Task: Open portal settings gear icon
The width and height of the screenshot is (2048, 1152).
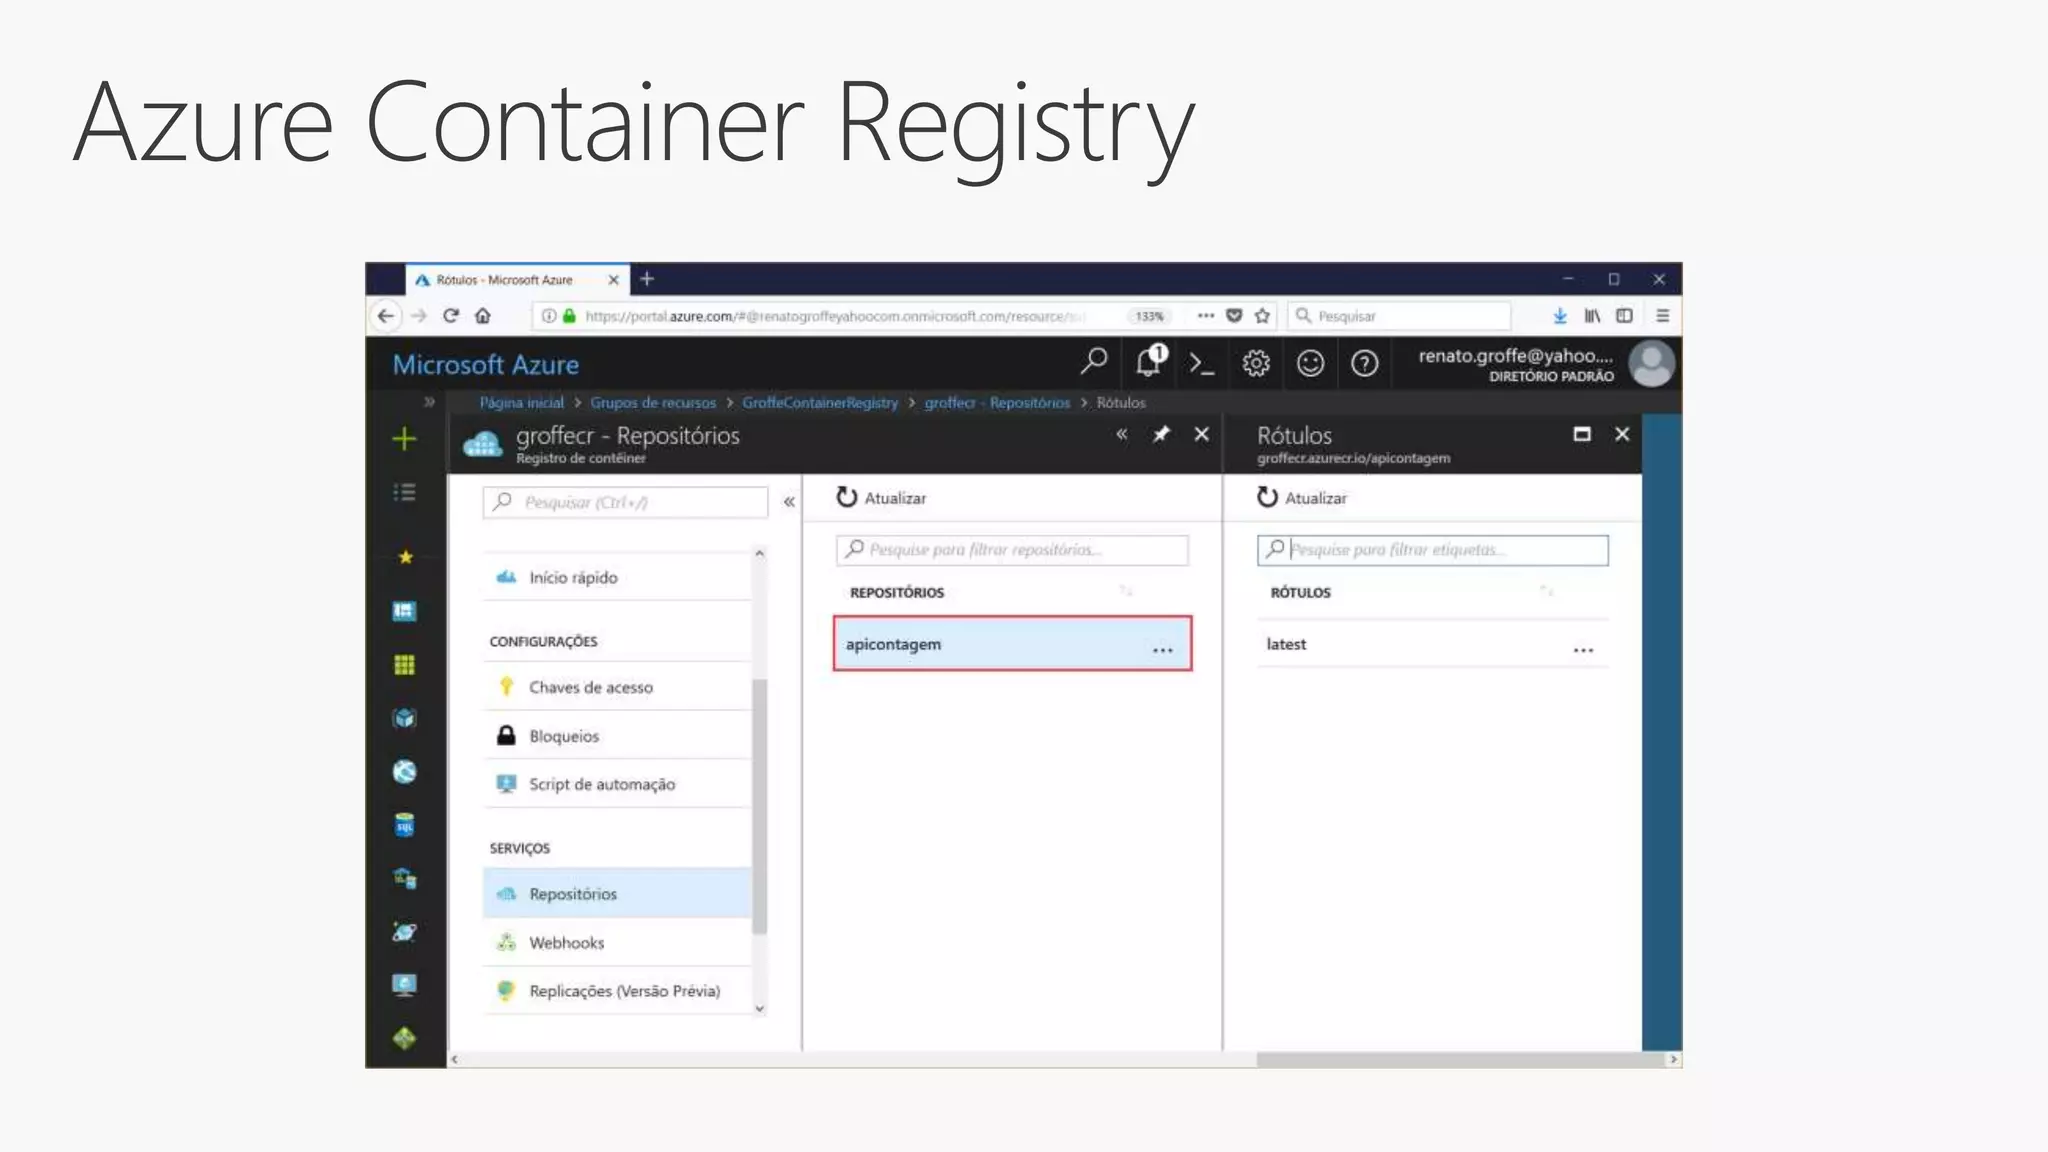Action: pos(1256,364)
